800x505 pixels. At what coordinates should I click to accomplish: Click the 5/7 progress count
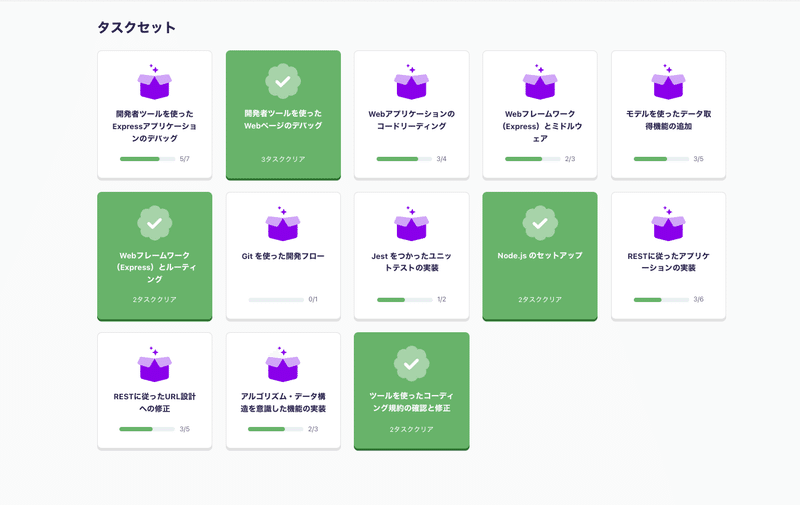tap(185, 159)
